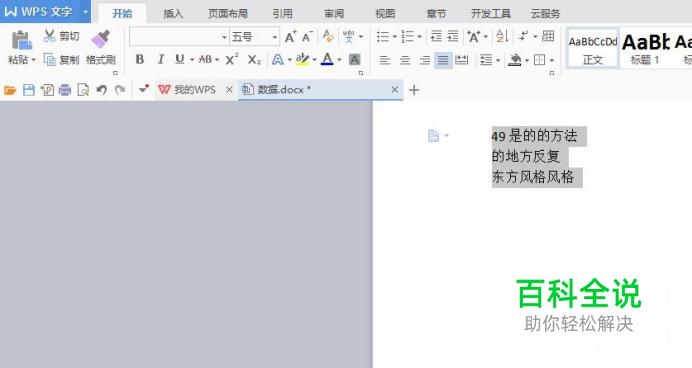Toggle underline formatting
This screenshot has height=368, width=692.
(180, 59)
